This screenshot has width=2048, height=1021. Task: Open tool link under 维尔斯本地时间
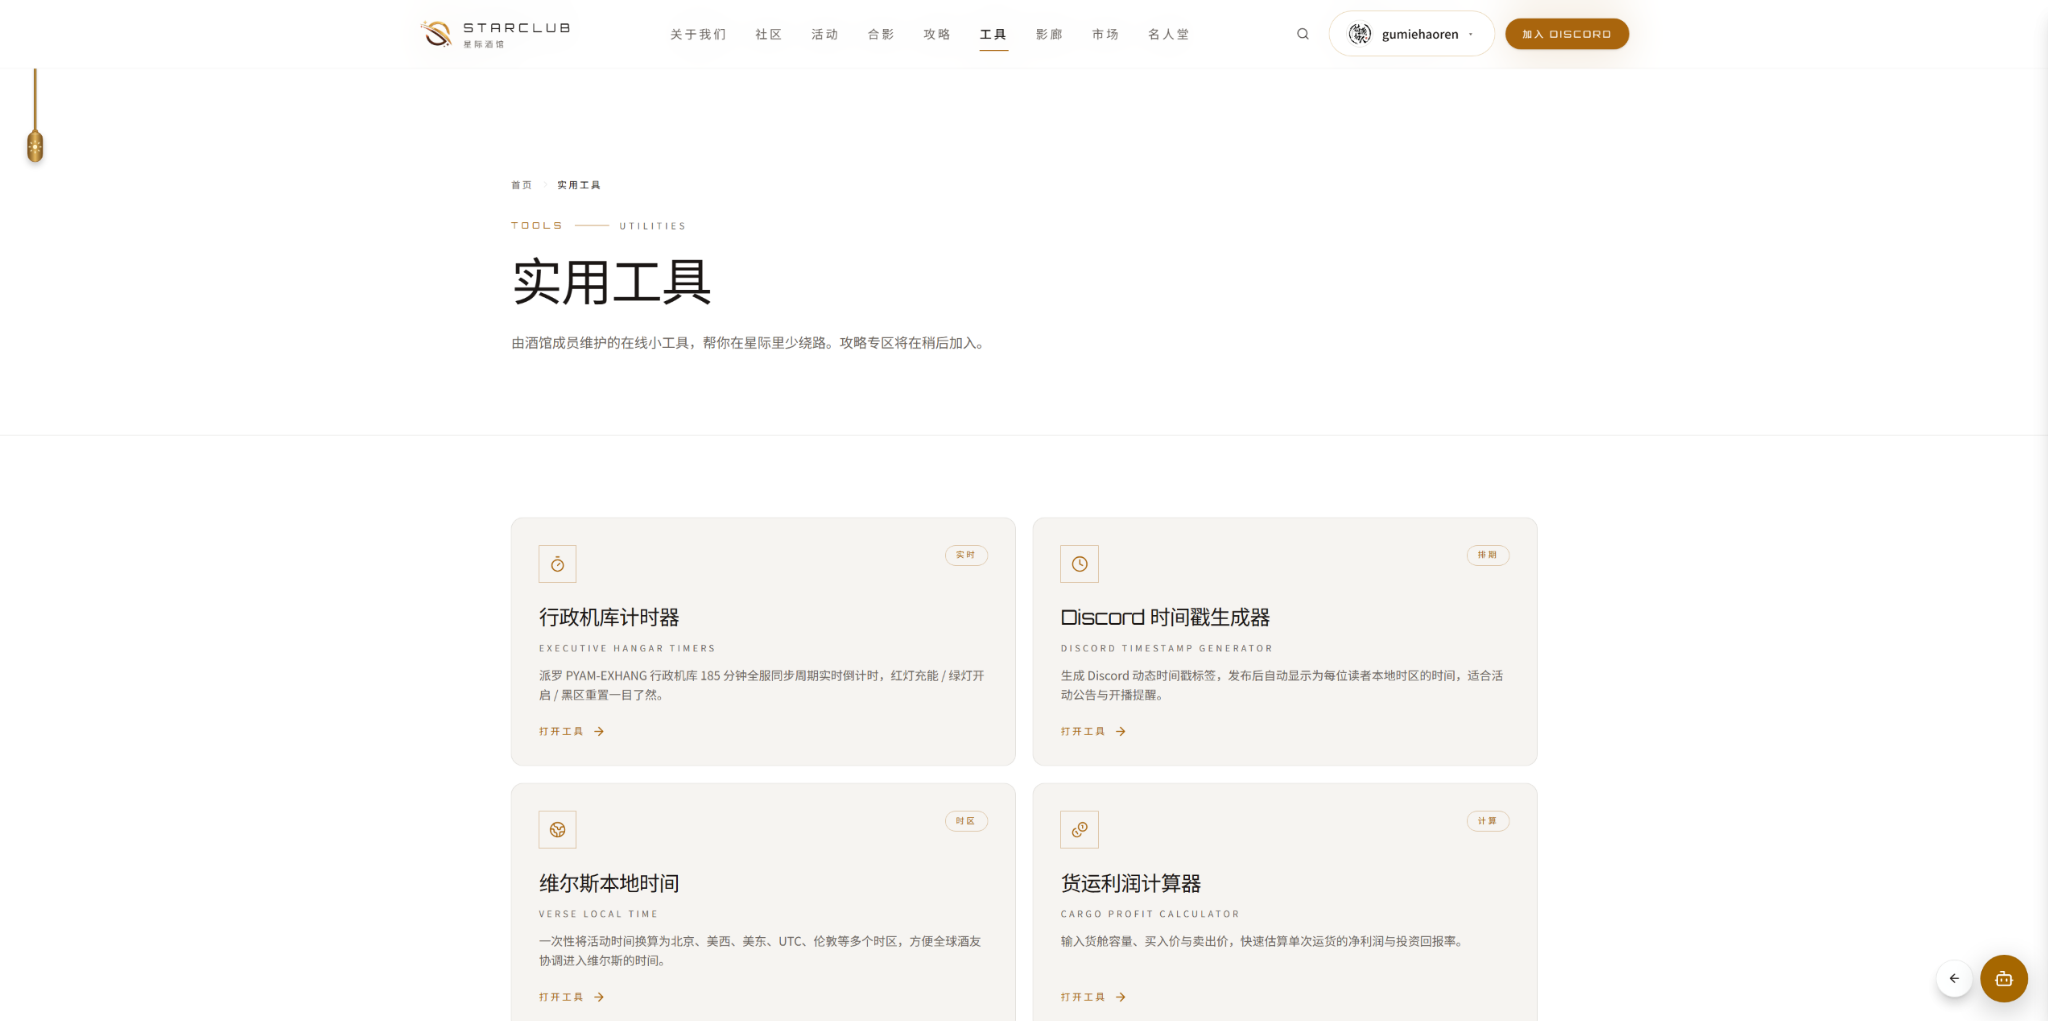point(572,997)
